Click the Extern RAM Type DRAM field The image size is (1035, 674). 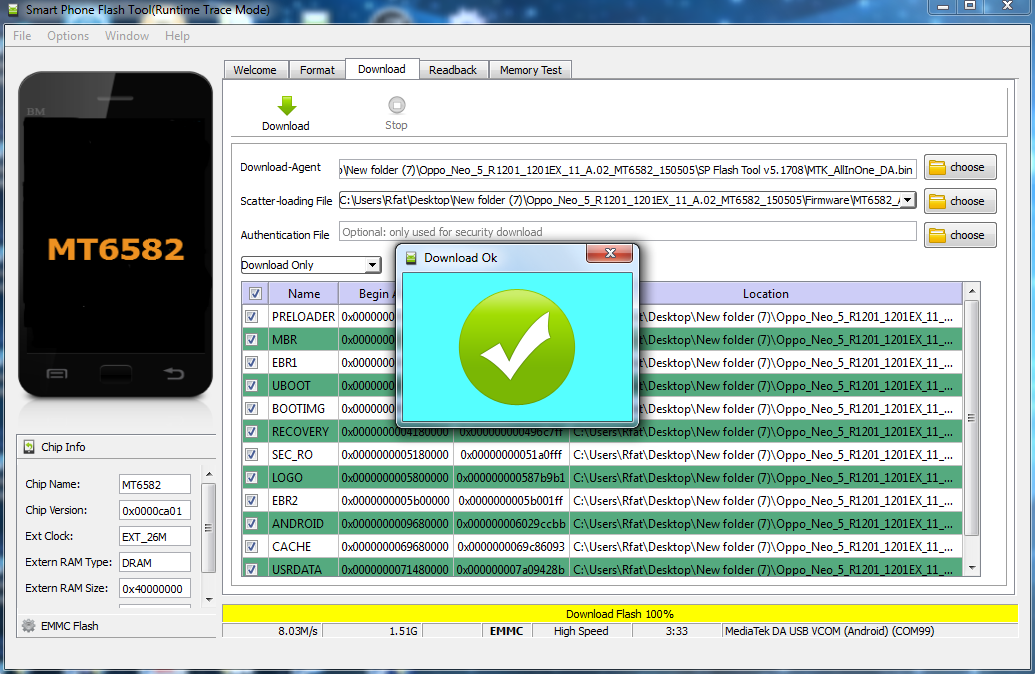pyautogui.click(x=154, y=562)
